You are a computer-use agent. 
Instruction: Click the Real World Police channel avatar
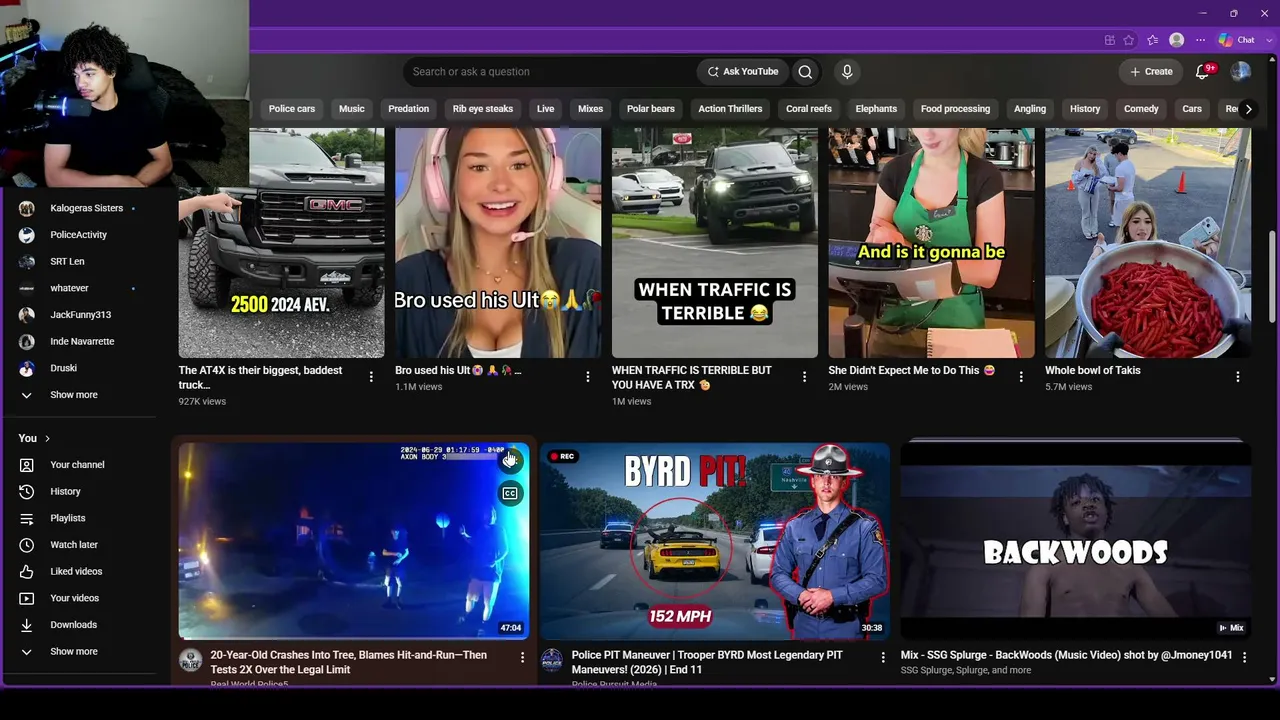tap(190, 660)
